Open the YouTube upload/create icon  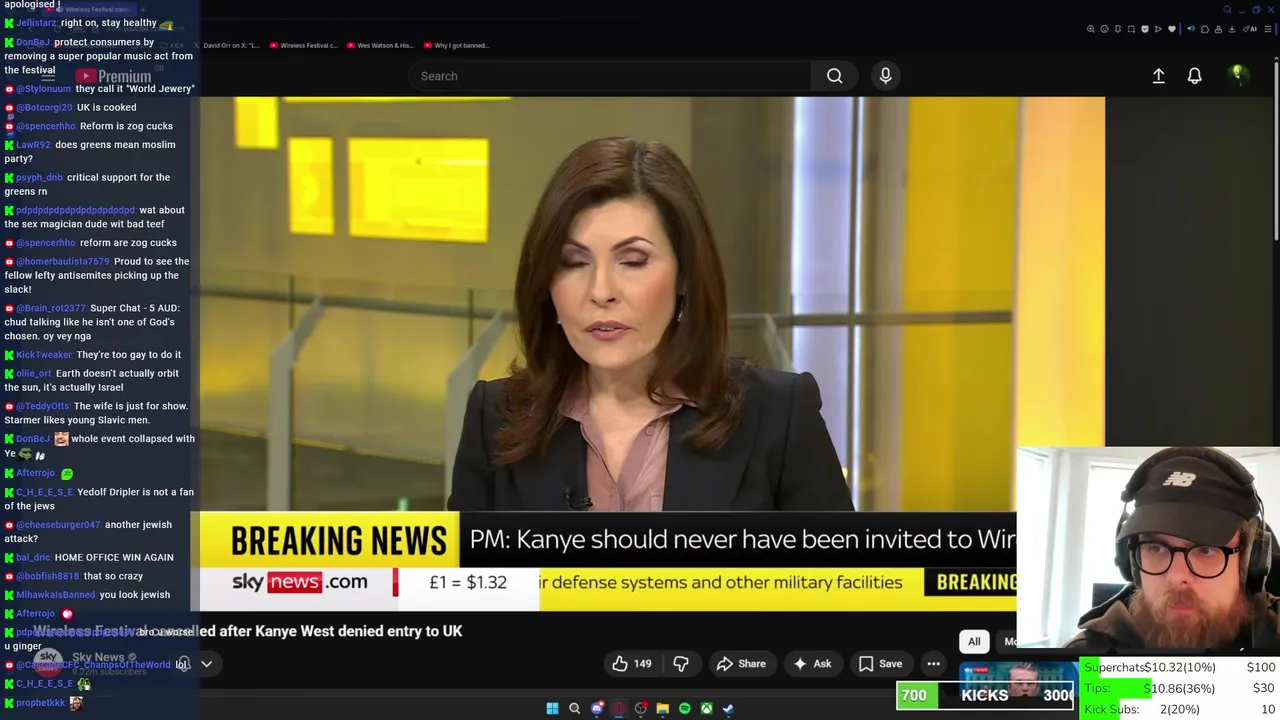(1158, 76)
